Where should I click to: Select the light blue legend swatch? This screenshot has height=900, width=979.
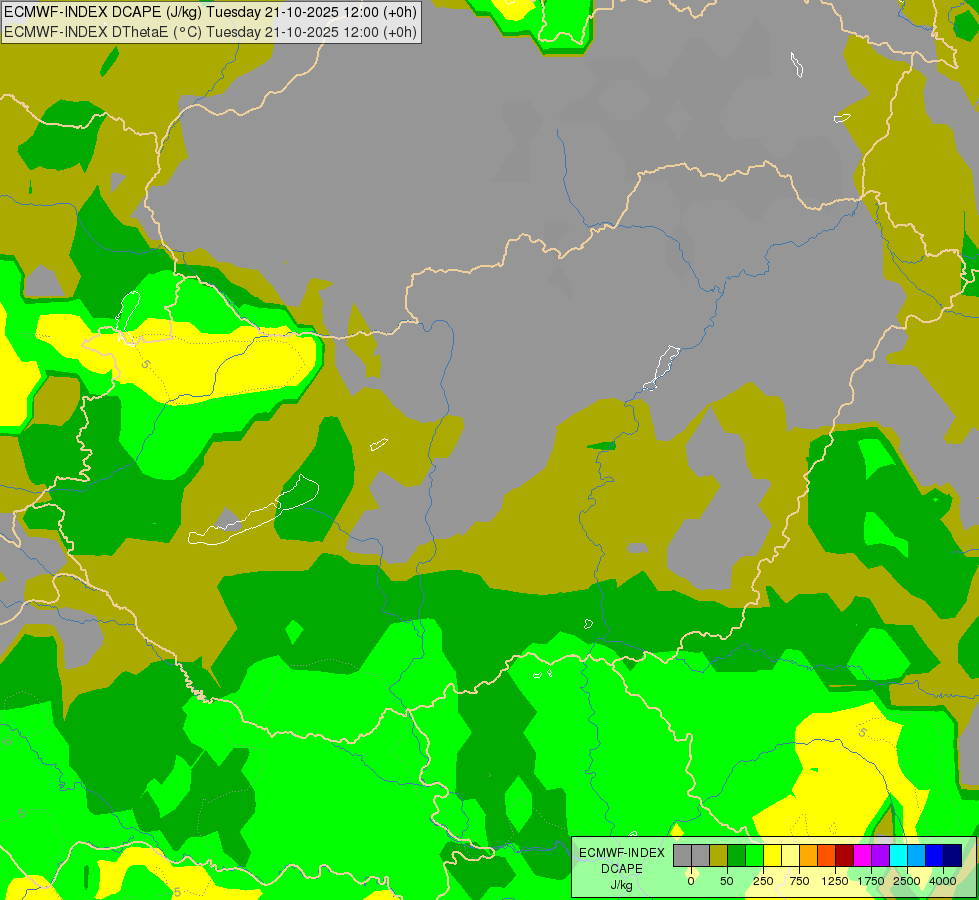click(x=917, y=855)
